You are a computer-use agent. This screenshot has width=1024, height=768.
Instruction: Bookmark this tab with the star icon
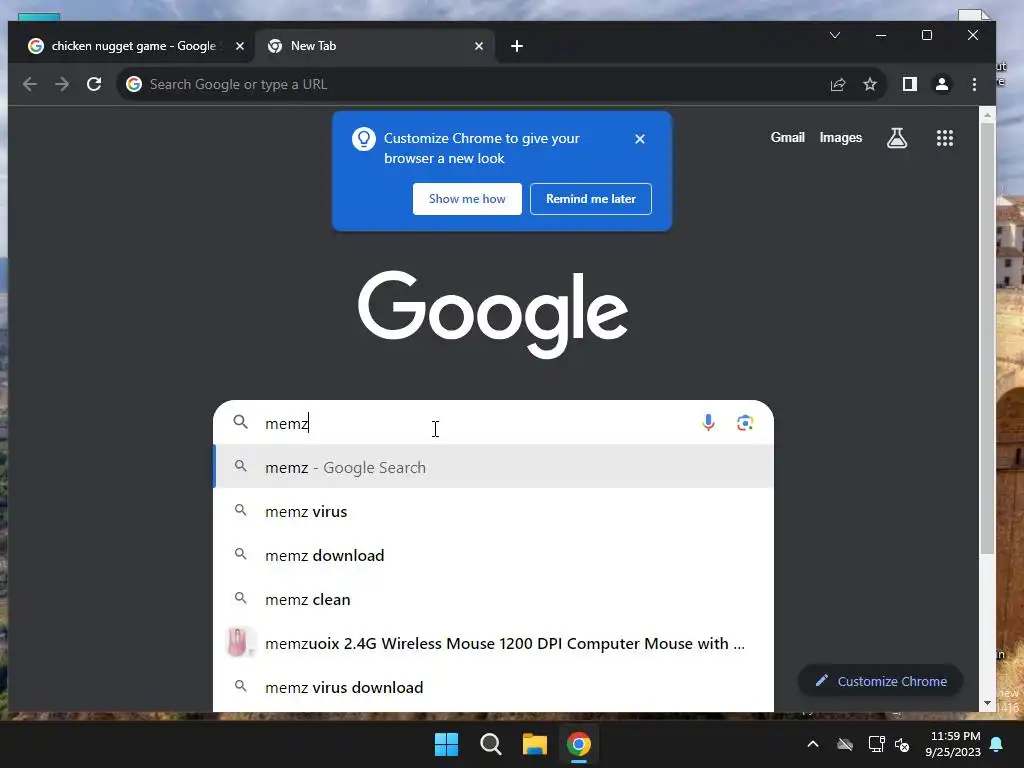870,84
